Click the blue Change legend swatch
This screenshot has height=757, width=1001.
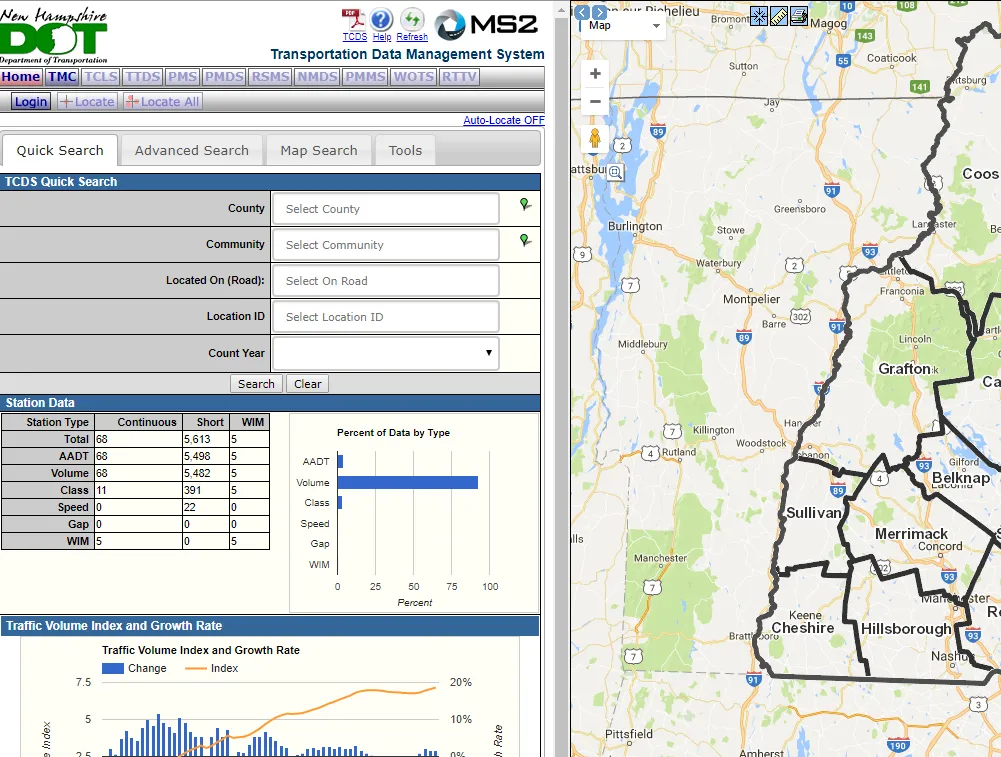click(113, 668)
